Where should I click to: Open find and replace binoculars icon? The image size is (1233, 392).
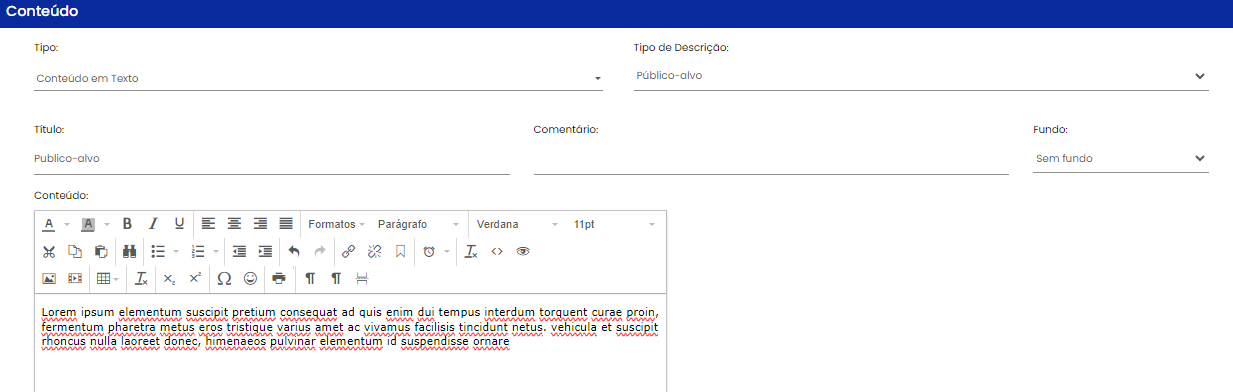[x=129, y=251]
